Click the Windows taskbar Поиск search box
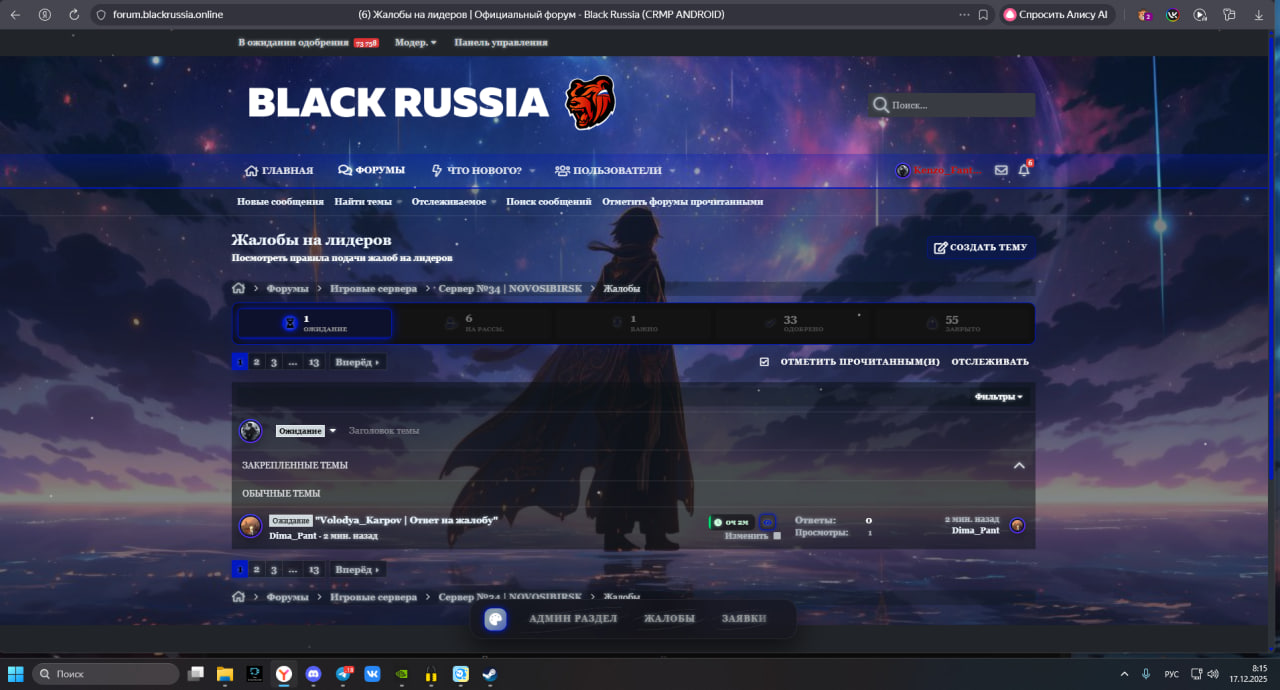This screenshot has height=690, width=1280. coord(106,674)
